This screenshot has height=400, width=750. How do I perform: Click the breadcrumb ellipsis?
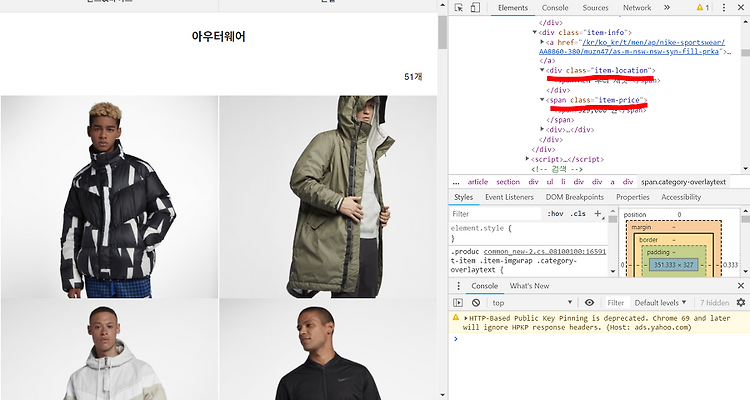point(456,182)
